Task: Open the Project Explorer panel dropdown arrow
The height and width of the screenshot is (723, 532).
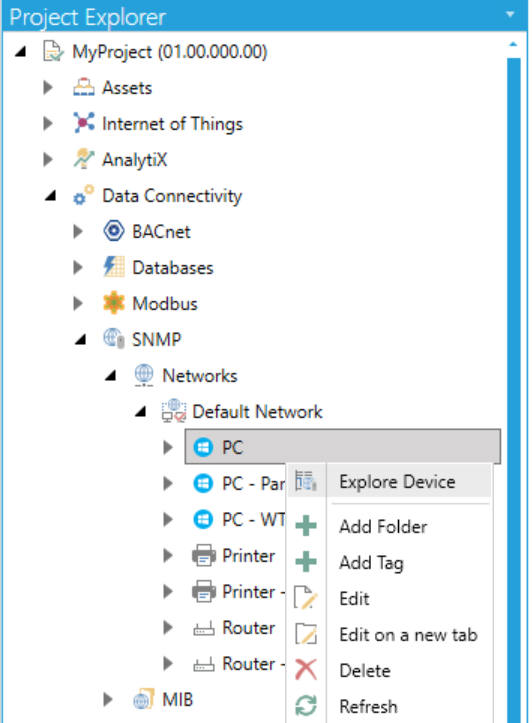Action: [510, 14]
